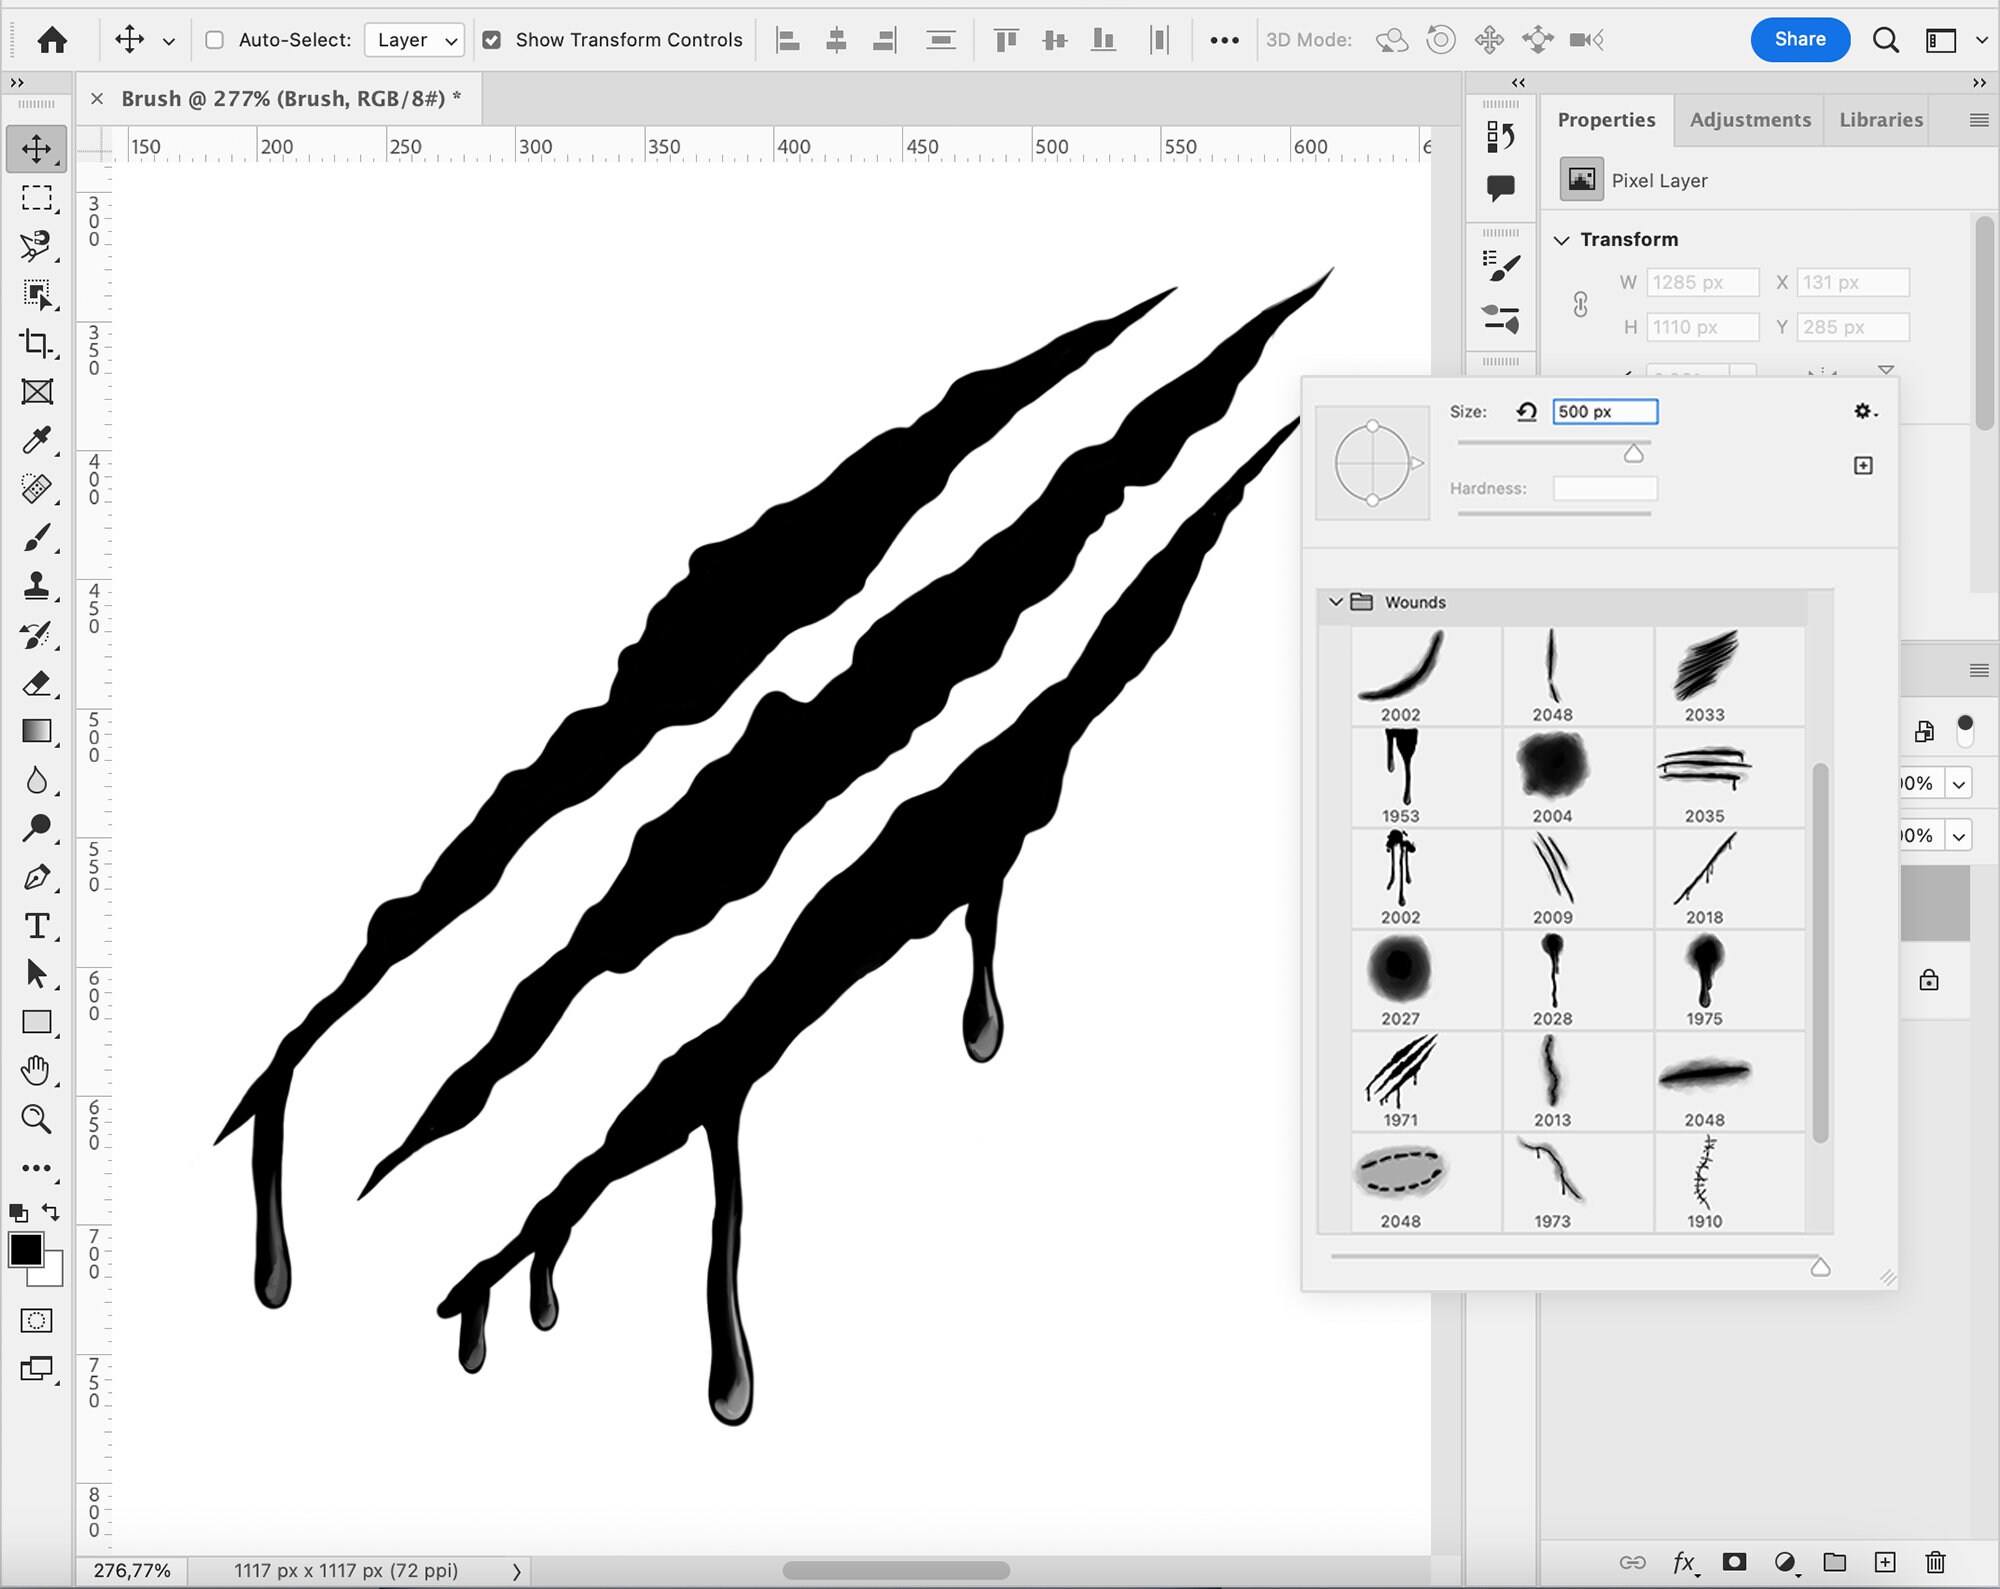Open the Zoom tool
The height and width of the screenshot is (1589, 2000).
[37, 1119]
